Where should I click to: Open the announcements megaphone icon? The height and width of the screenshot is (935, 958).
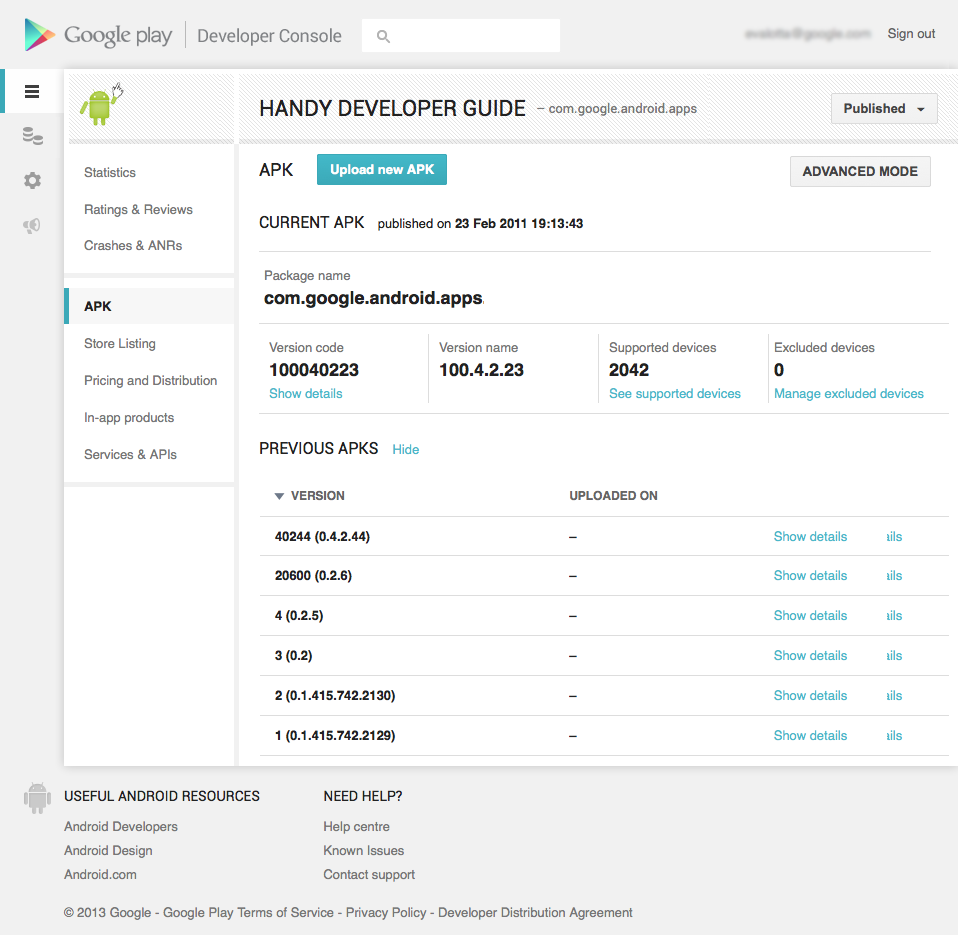coord(32,226)
